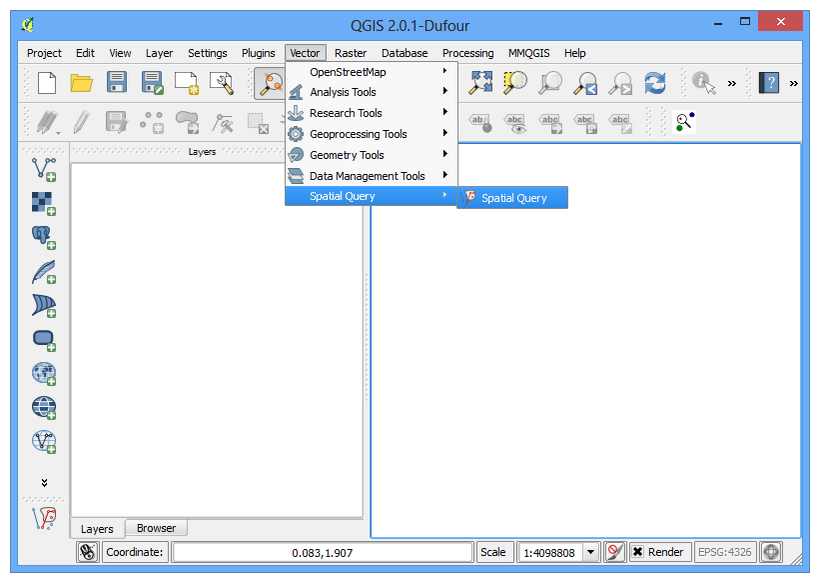Toggle extents and mouse position display icon
The height and width of the screenshot is (583, 820).
87,552
